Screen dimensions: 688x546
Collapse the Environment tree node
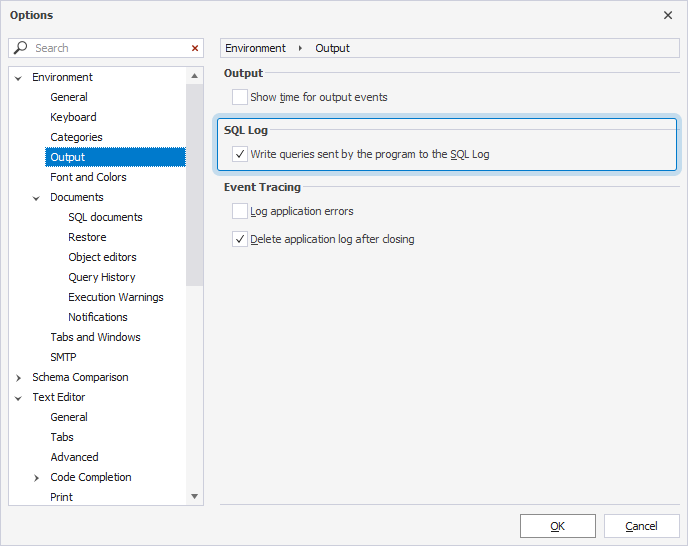point(19,77)
